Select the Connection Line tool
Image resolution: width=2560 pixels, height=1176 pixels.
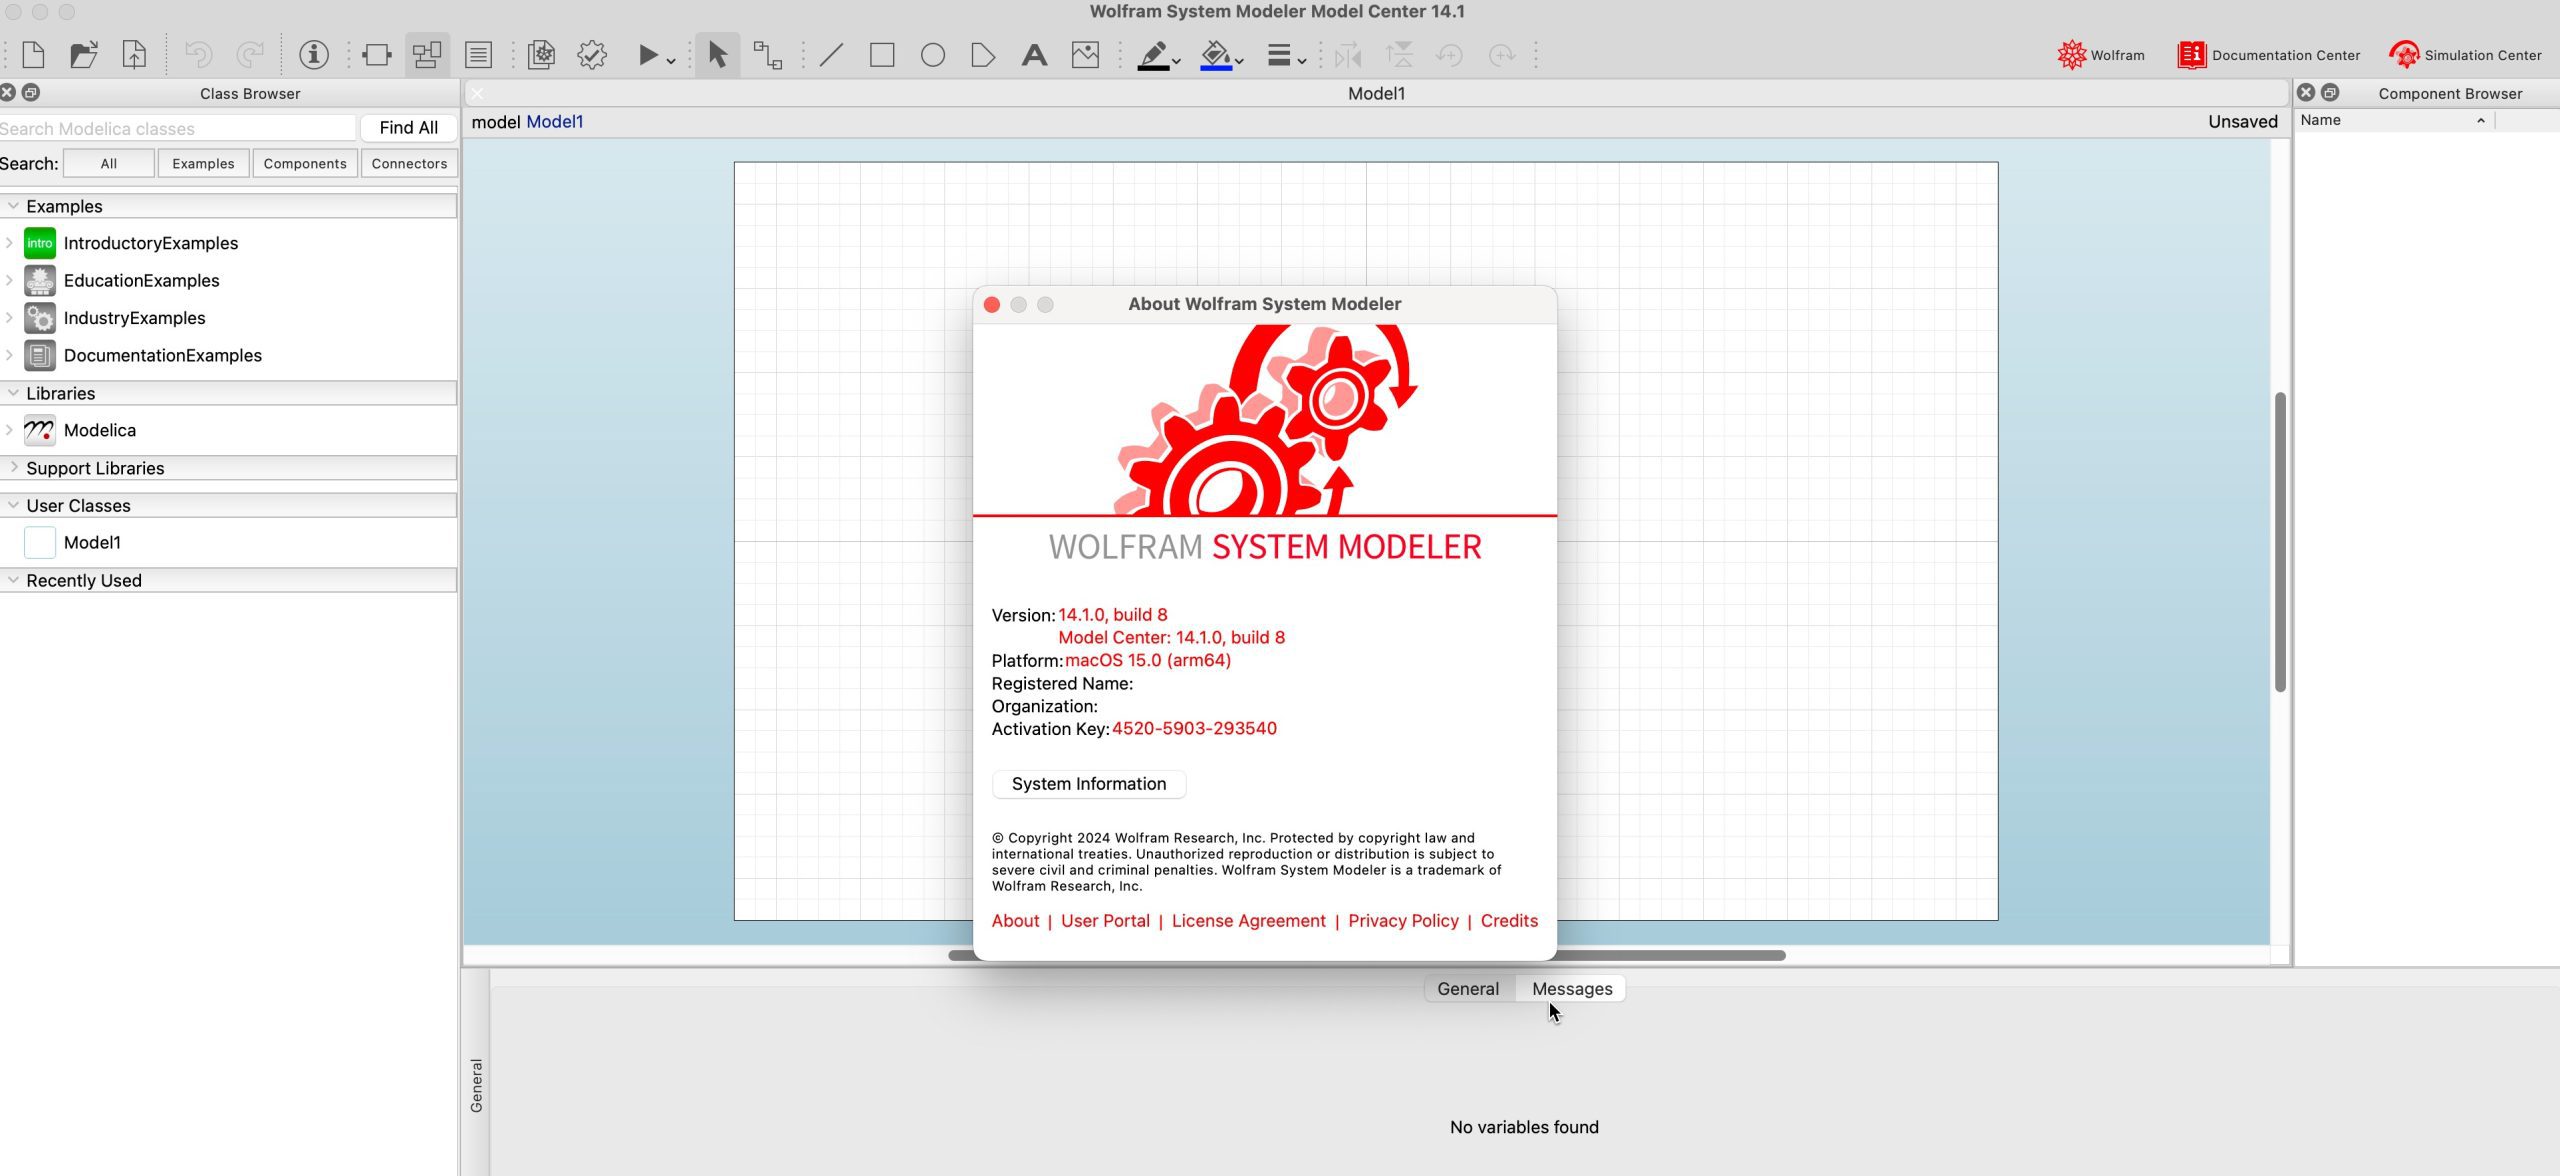pos(768,55)
